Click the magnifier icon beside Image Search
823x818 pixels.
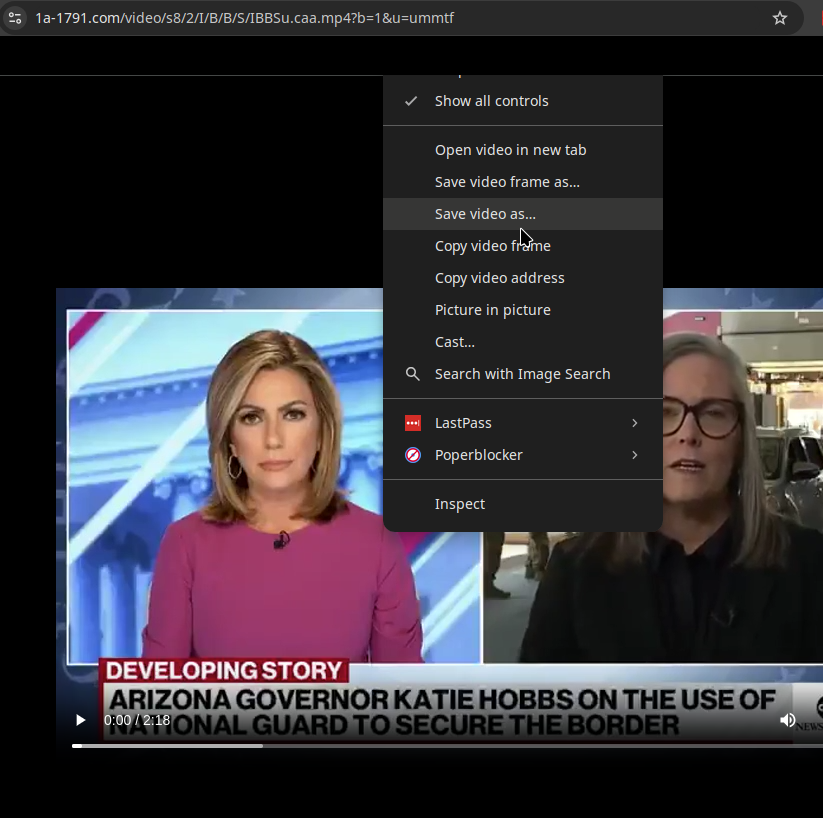coord(413,374)
